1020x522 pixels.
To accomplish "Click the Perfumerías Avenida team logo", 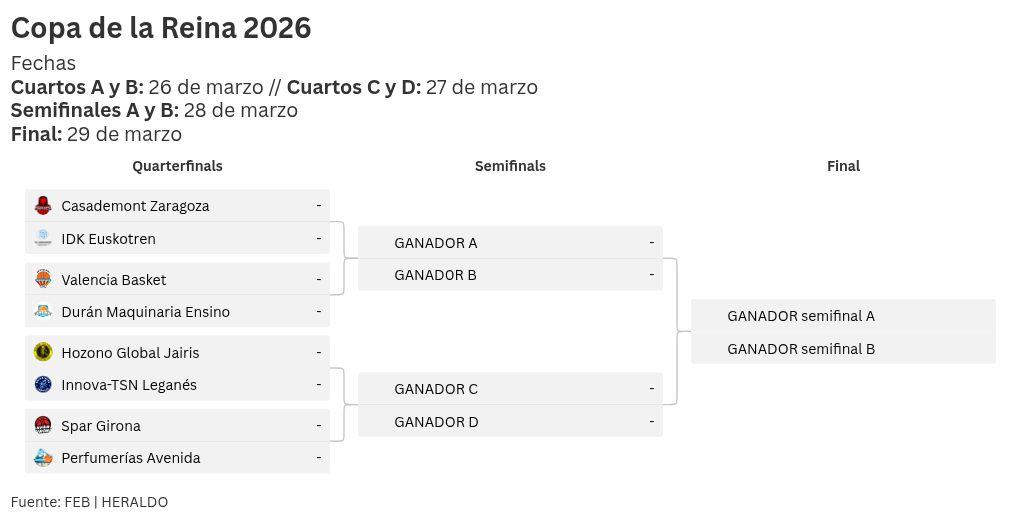I will click(x=42, y=458).
